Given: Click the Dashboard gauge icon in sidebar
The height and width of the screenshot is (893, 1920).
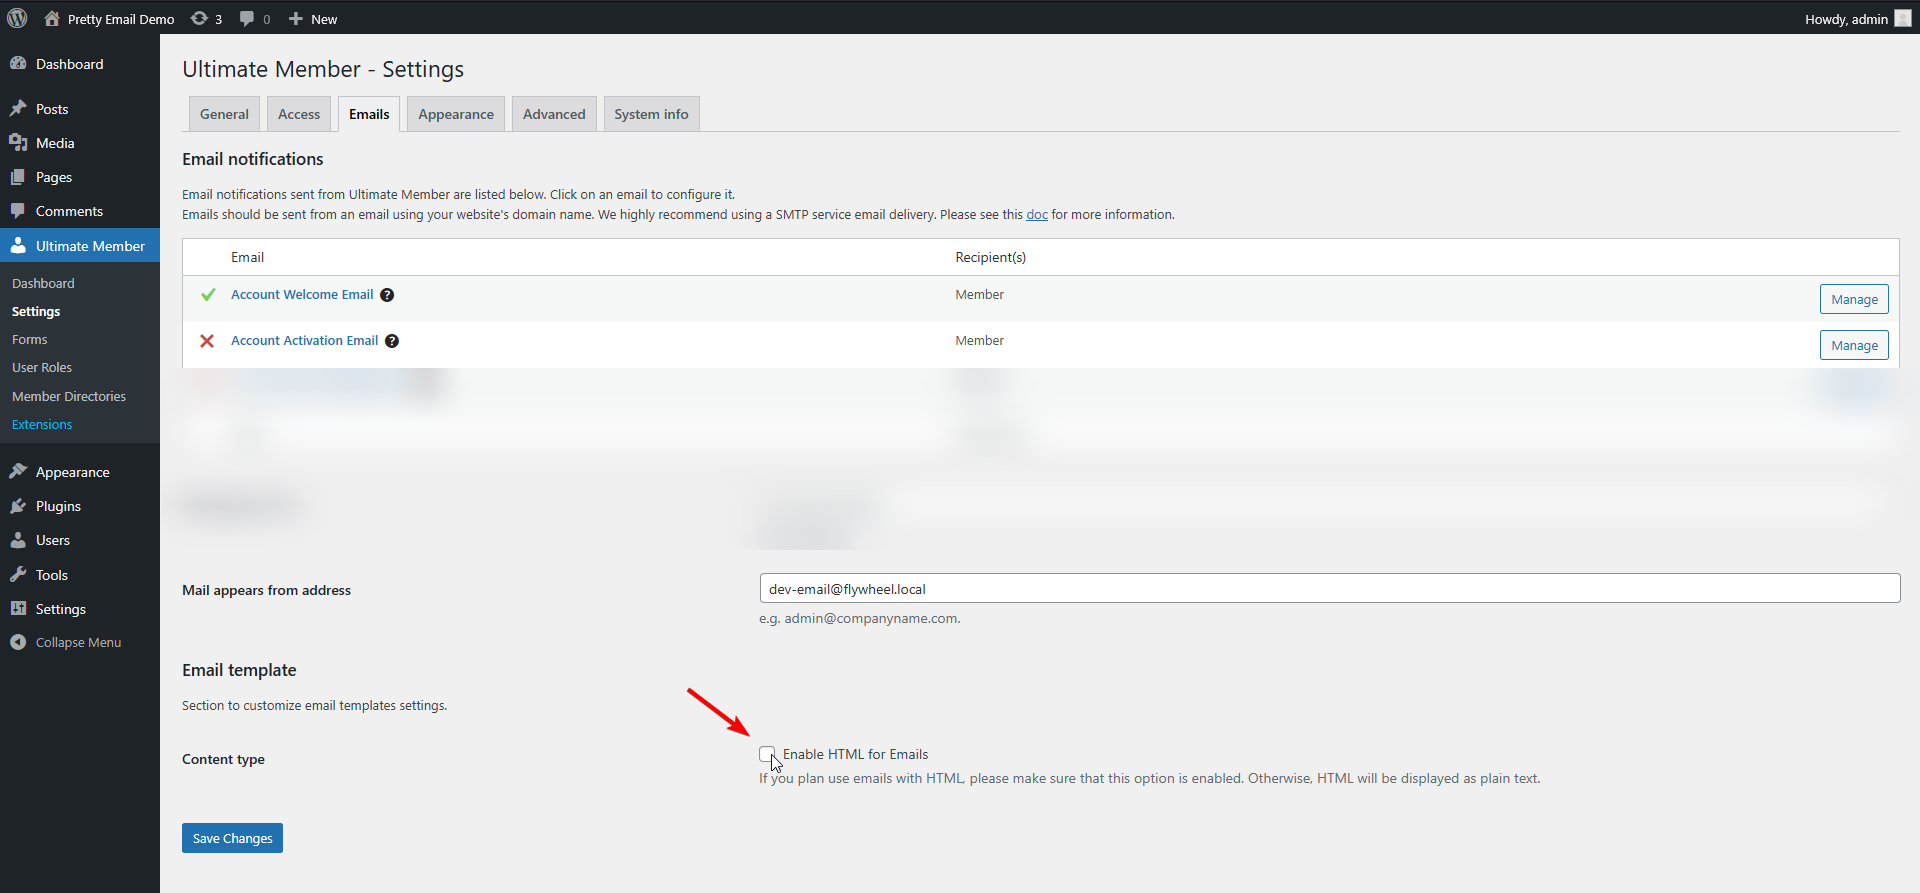Looking at the screenshot, I should (18, 63).
